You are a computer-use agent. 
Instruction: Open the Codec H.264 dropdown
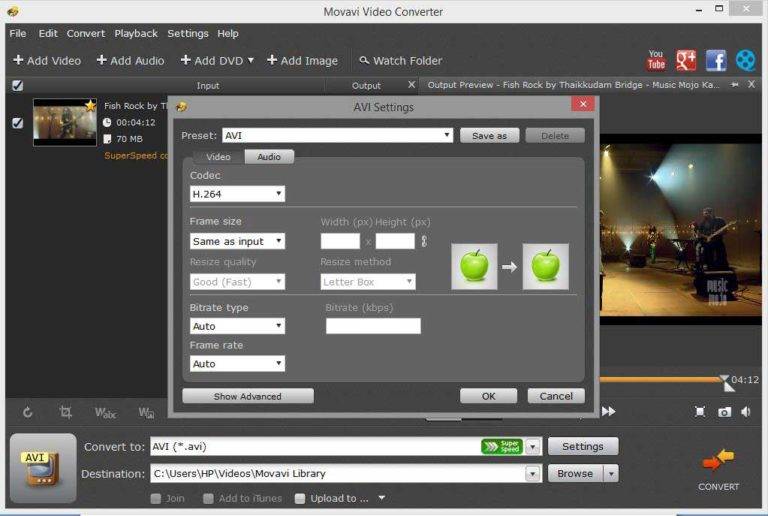coord(237,194)
